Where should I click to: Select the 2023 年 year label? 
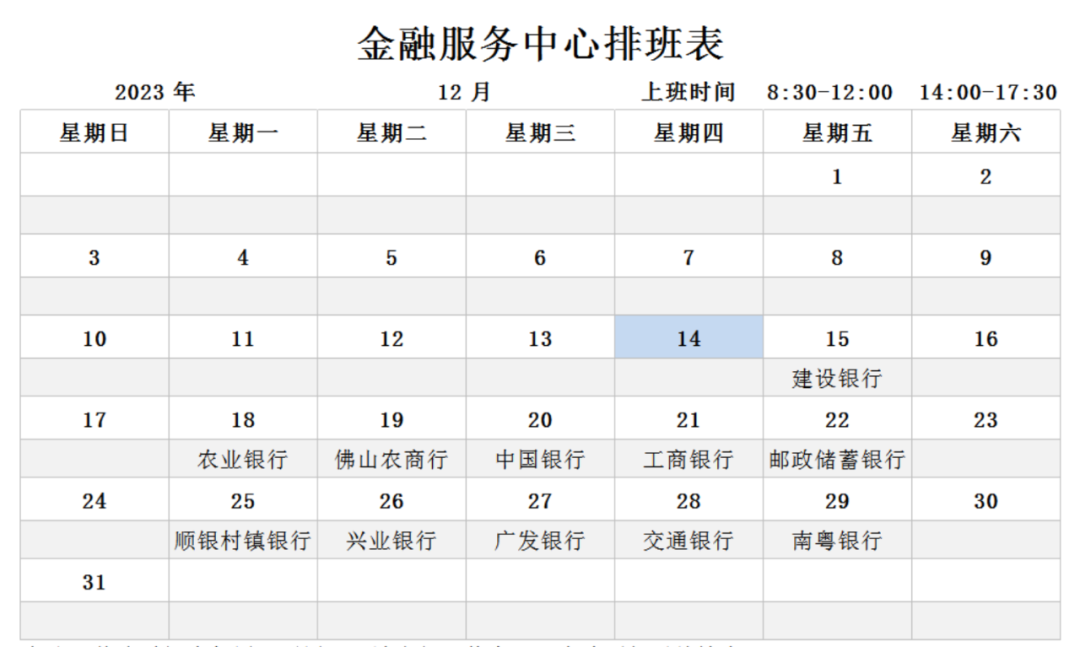tap(155, 92)
